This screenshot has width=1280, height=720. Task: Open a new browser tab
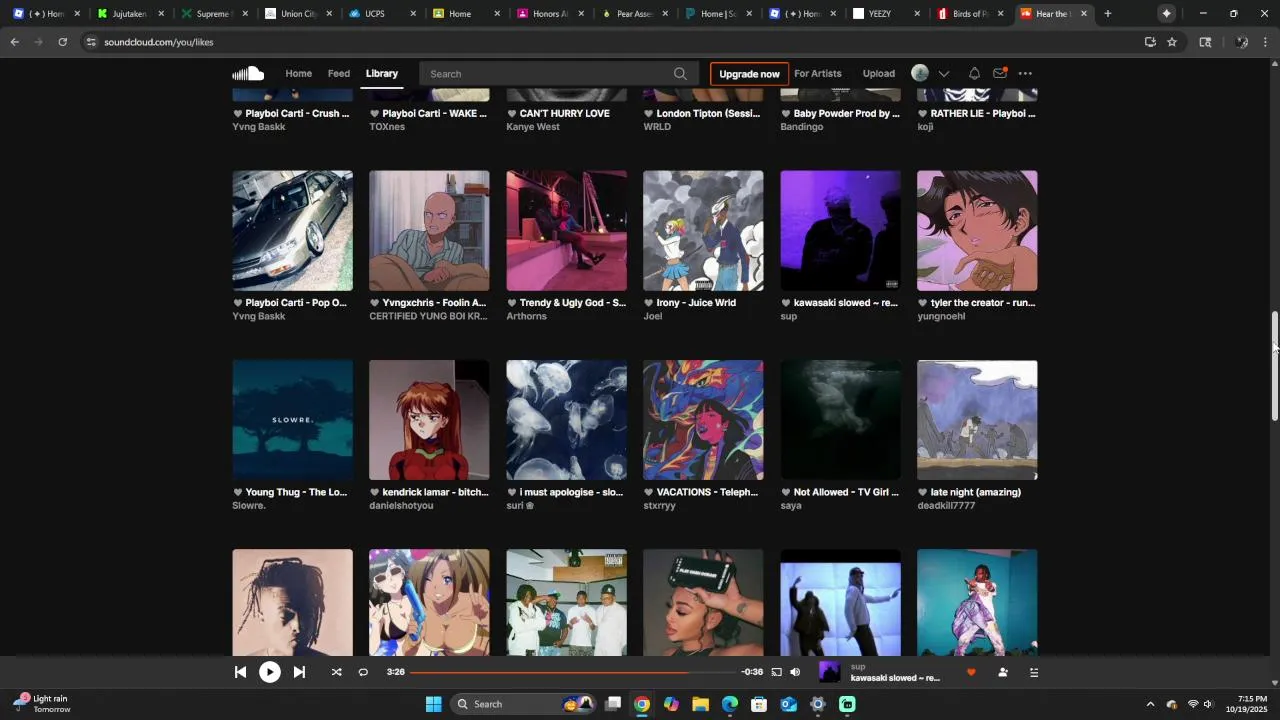tap(1108, 14)
